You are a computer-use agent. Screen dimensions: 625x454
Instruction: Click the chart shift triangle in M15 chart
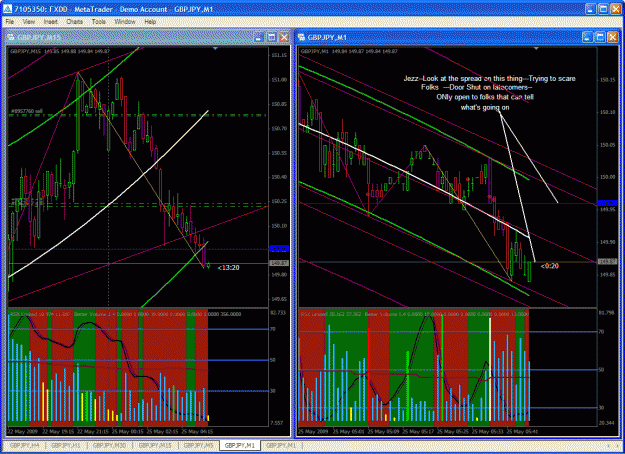click(x=215, y=49)
